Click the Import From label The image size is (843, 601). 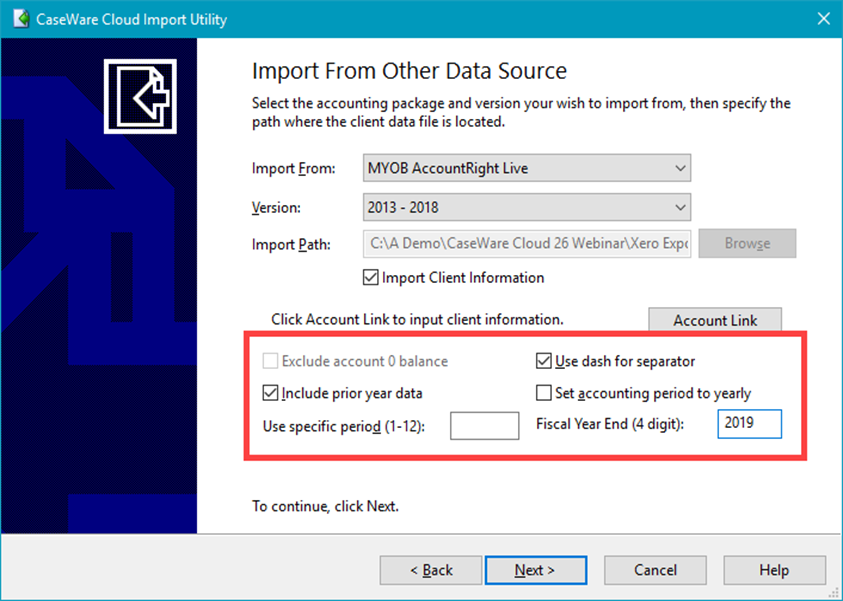coord(294,169)
